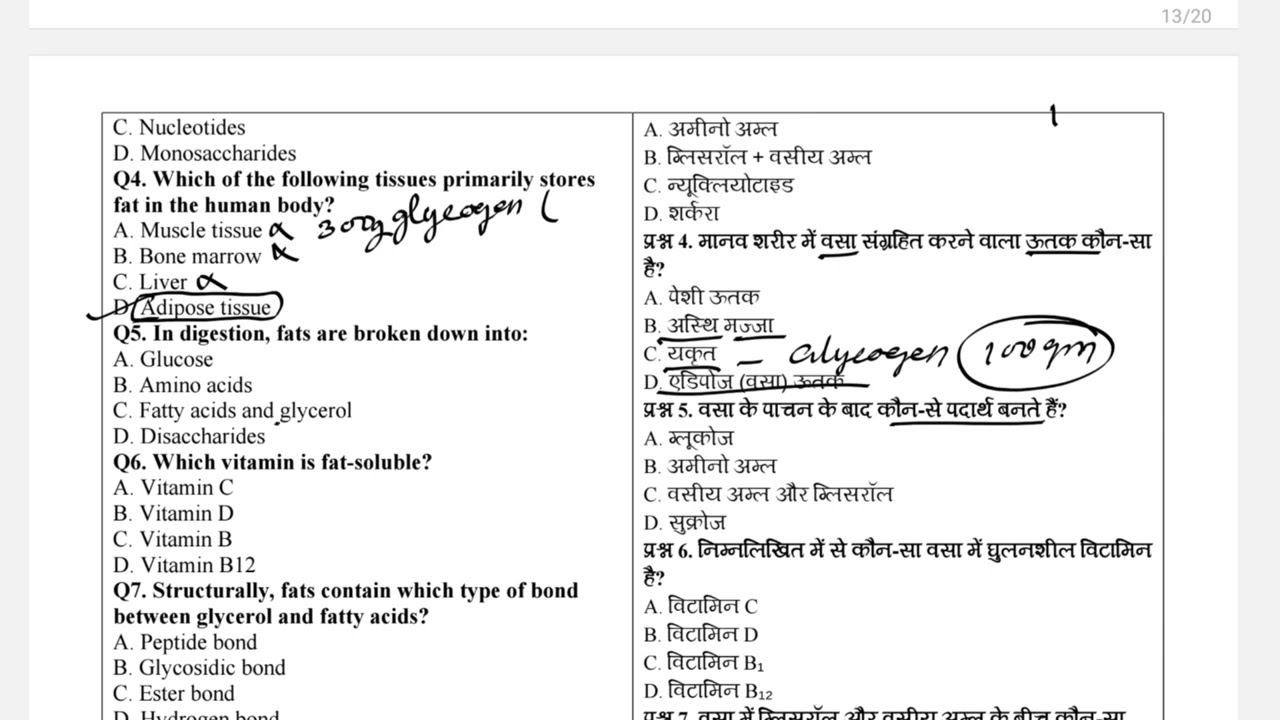The width and height of the screenshot is (1280, 720).
Task: Click question Q5 about fat digestion
Action: [321, 333]
